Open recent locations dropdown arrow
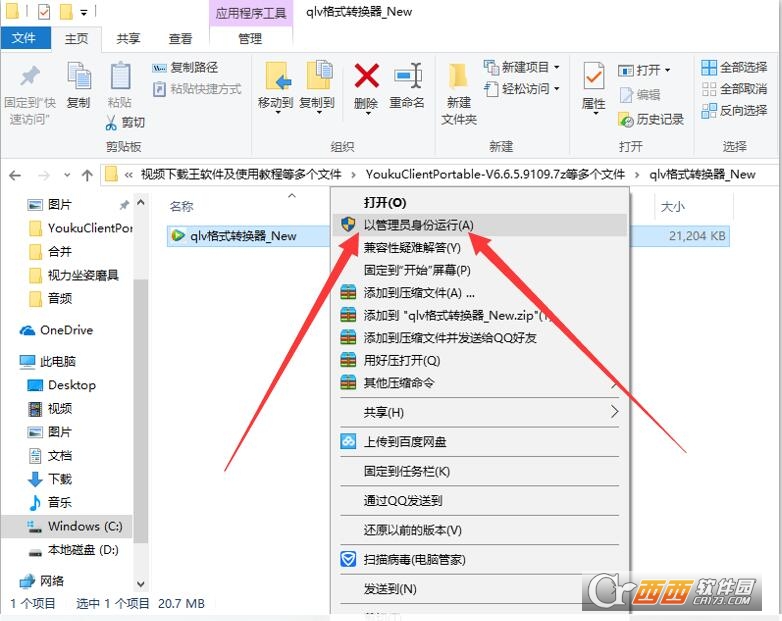This screenshot has height=621, width=782. tap(67, 175)
